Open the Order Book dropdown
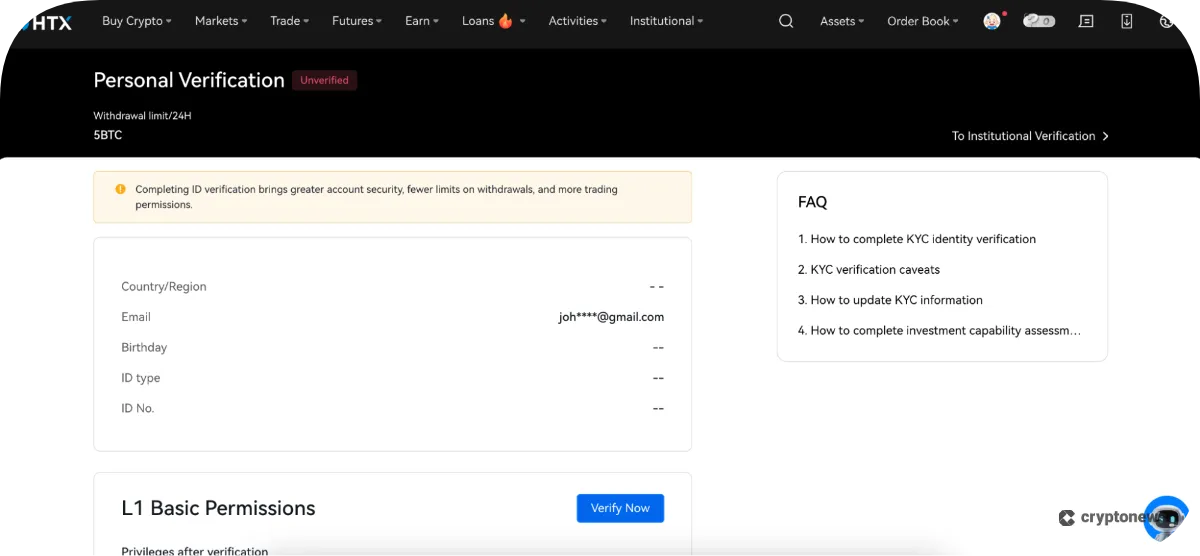This screenshot has width=1200, height=556. [x=922, y=21]
